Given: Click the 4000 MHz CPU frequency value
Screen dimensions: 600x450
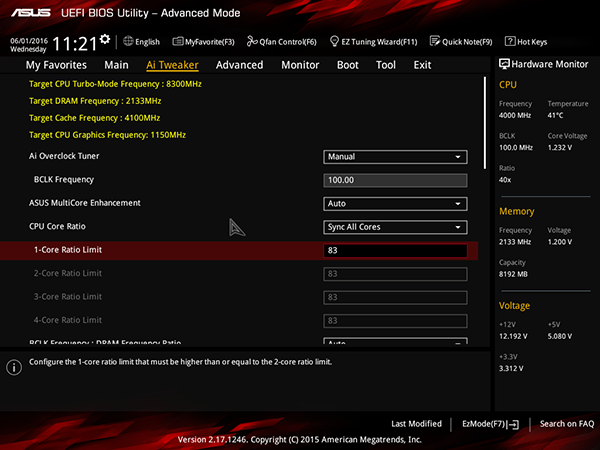Looking at the screenshot, I should 515,115.
